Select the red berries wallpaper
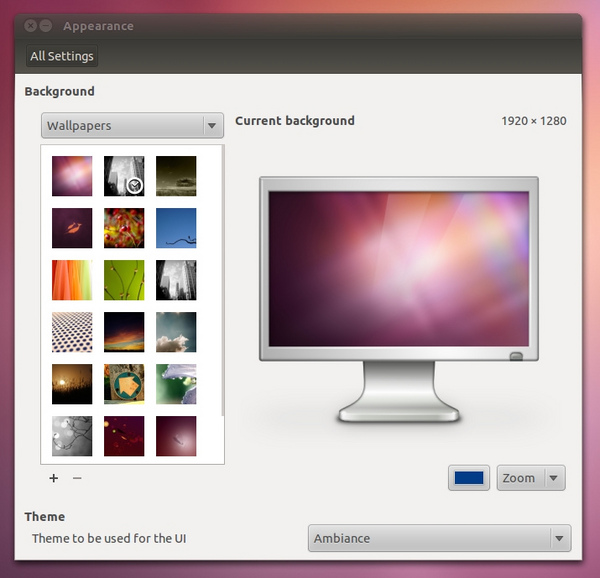600x578 pixels. (124, 228)
